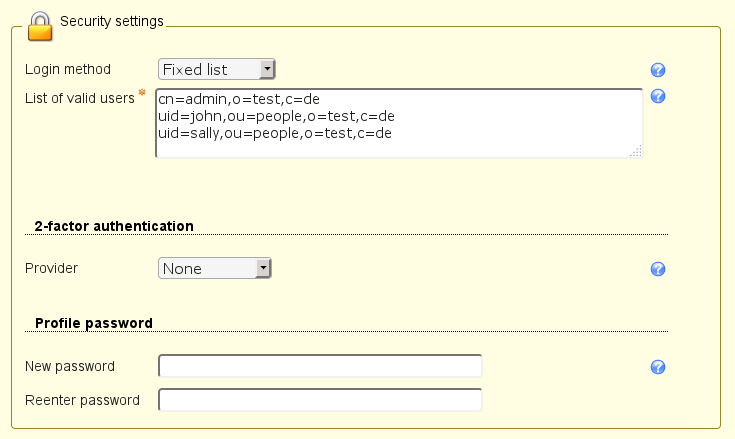Click the orange required asterisk
The width and height of the screenshot is (735, 439).
pyautogui.click(x=142, y=94)
